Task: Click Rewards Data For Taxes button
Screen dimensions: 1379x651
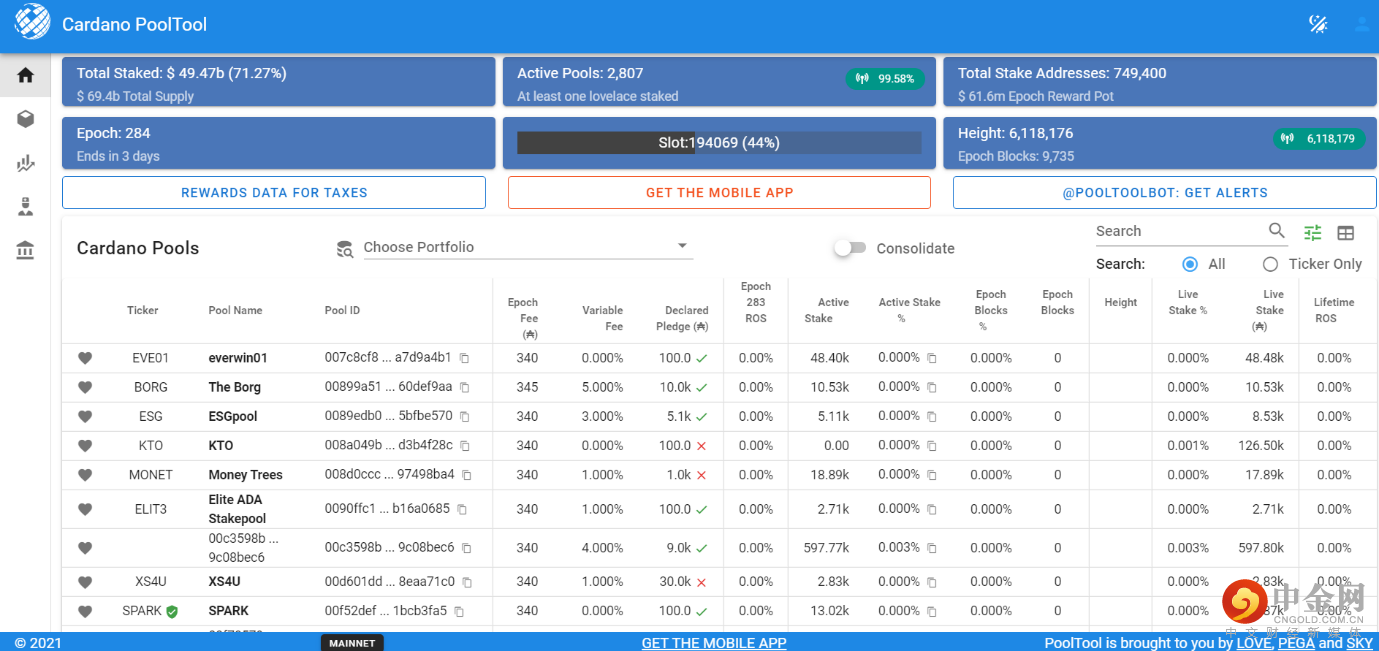Action: point(274,193)
